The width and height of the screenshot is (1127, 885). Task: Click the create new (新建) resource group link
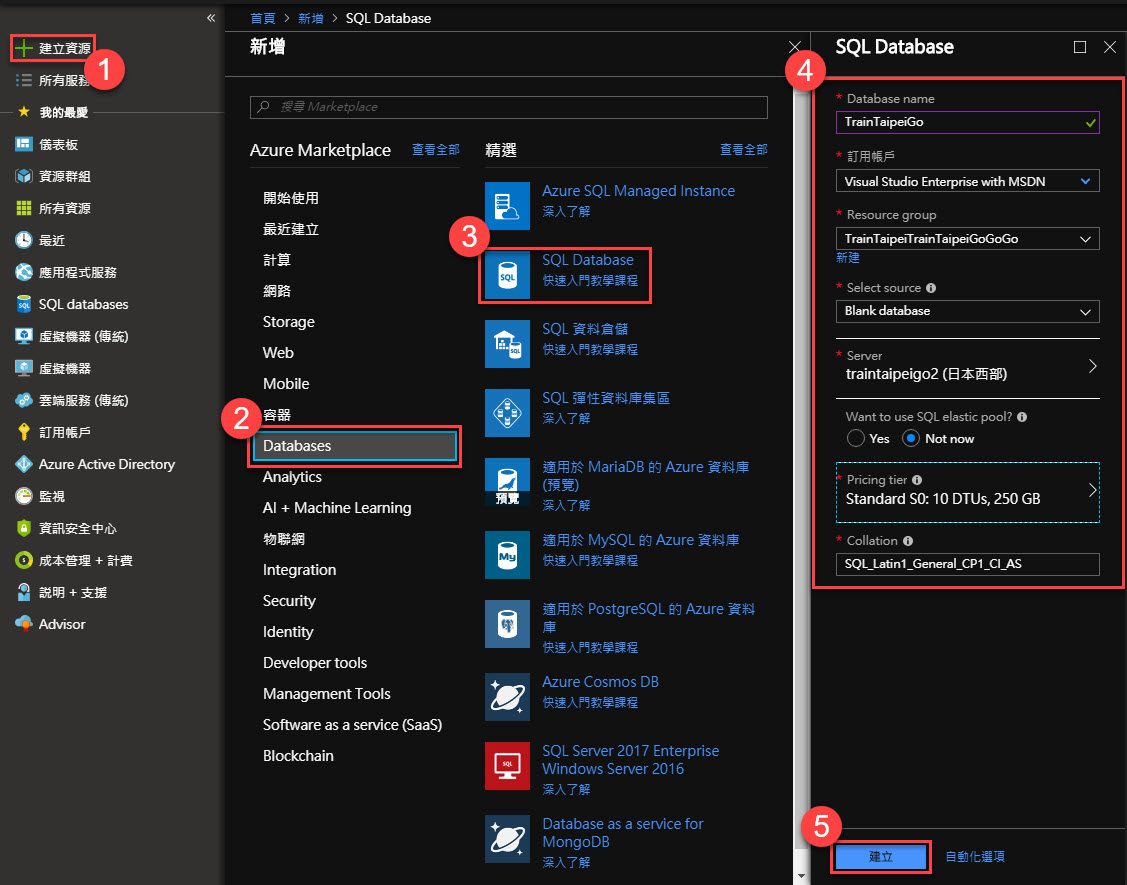click(x=847, y=257)
